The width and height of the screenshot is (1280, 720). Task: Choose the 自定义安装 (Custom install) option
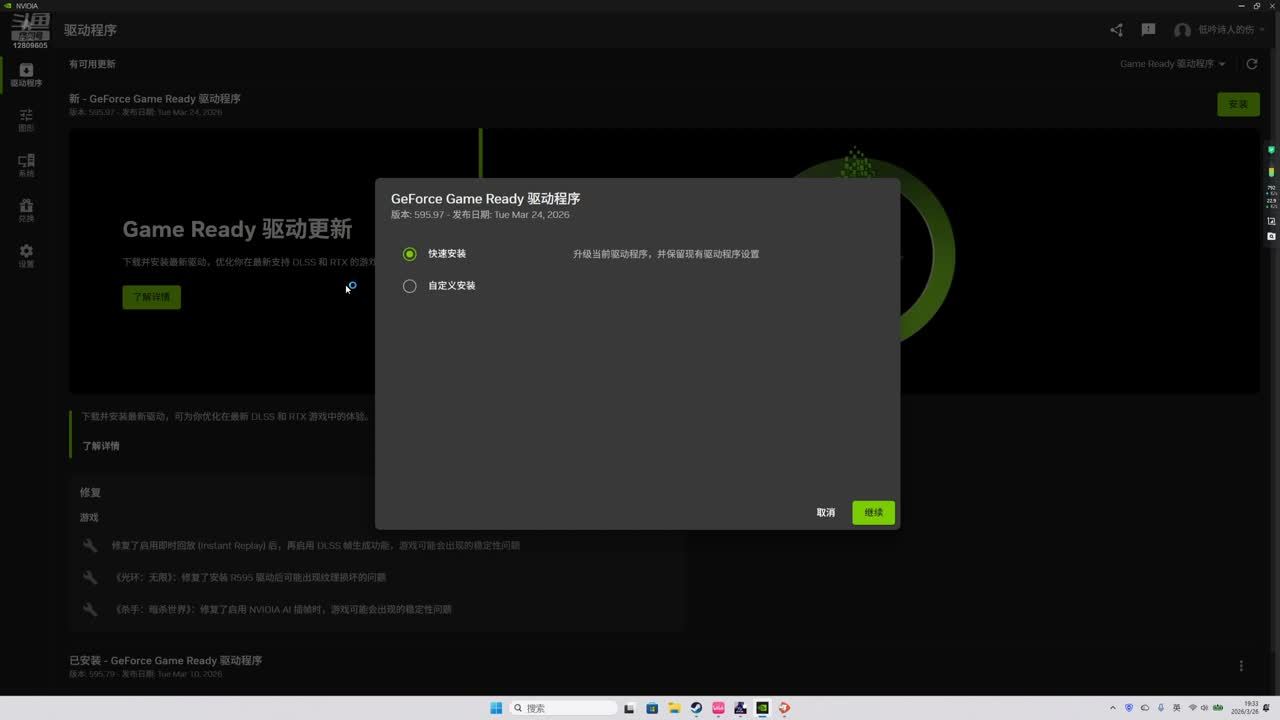click(409, 286)
